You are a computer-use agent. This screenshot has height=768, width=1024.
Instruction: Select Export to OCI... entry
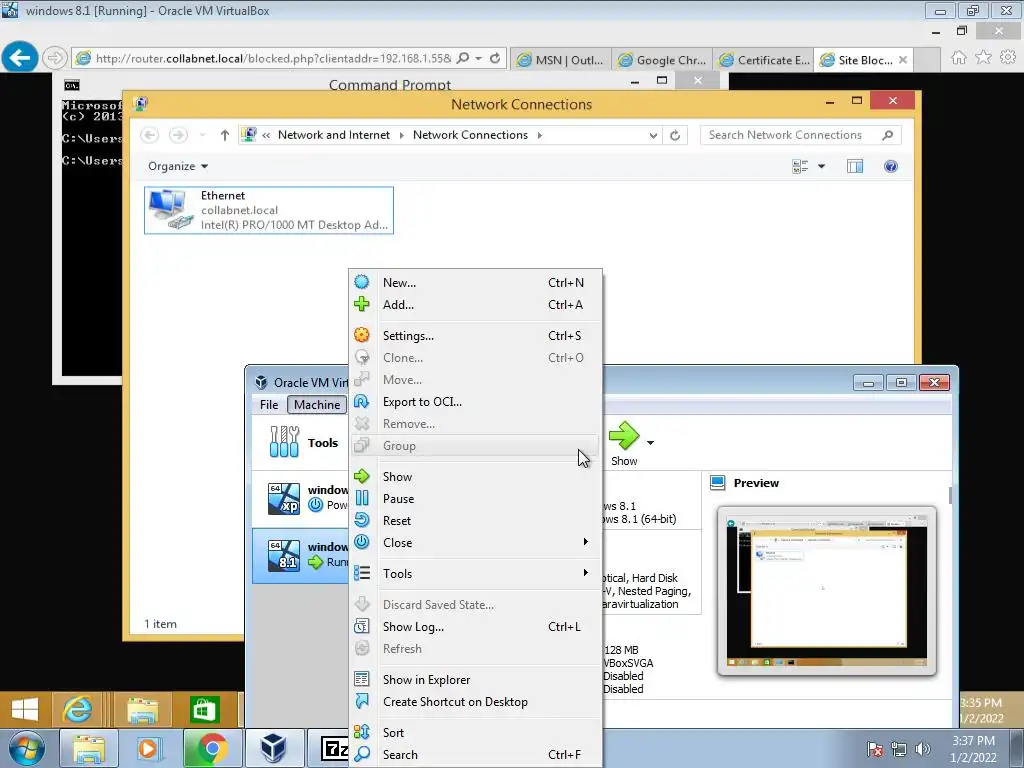(x=475, y=402)
